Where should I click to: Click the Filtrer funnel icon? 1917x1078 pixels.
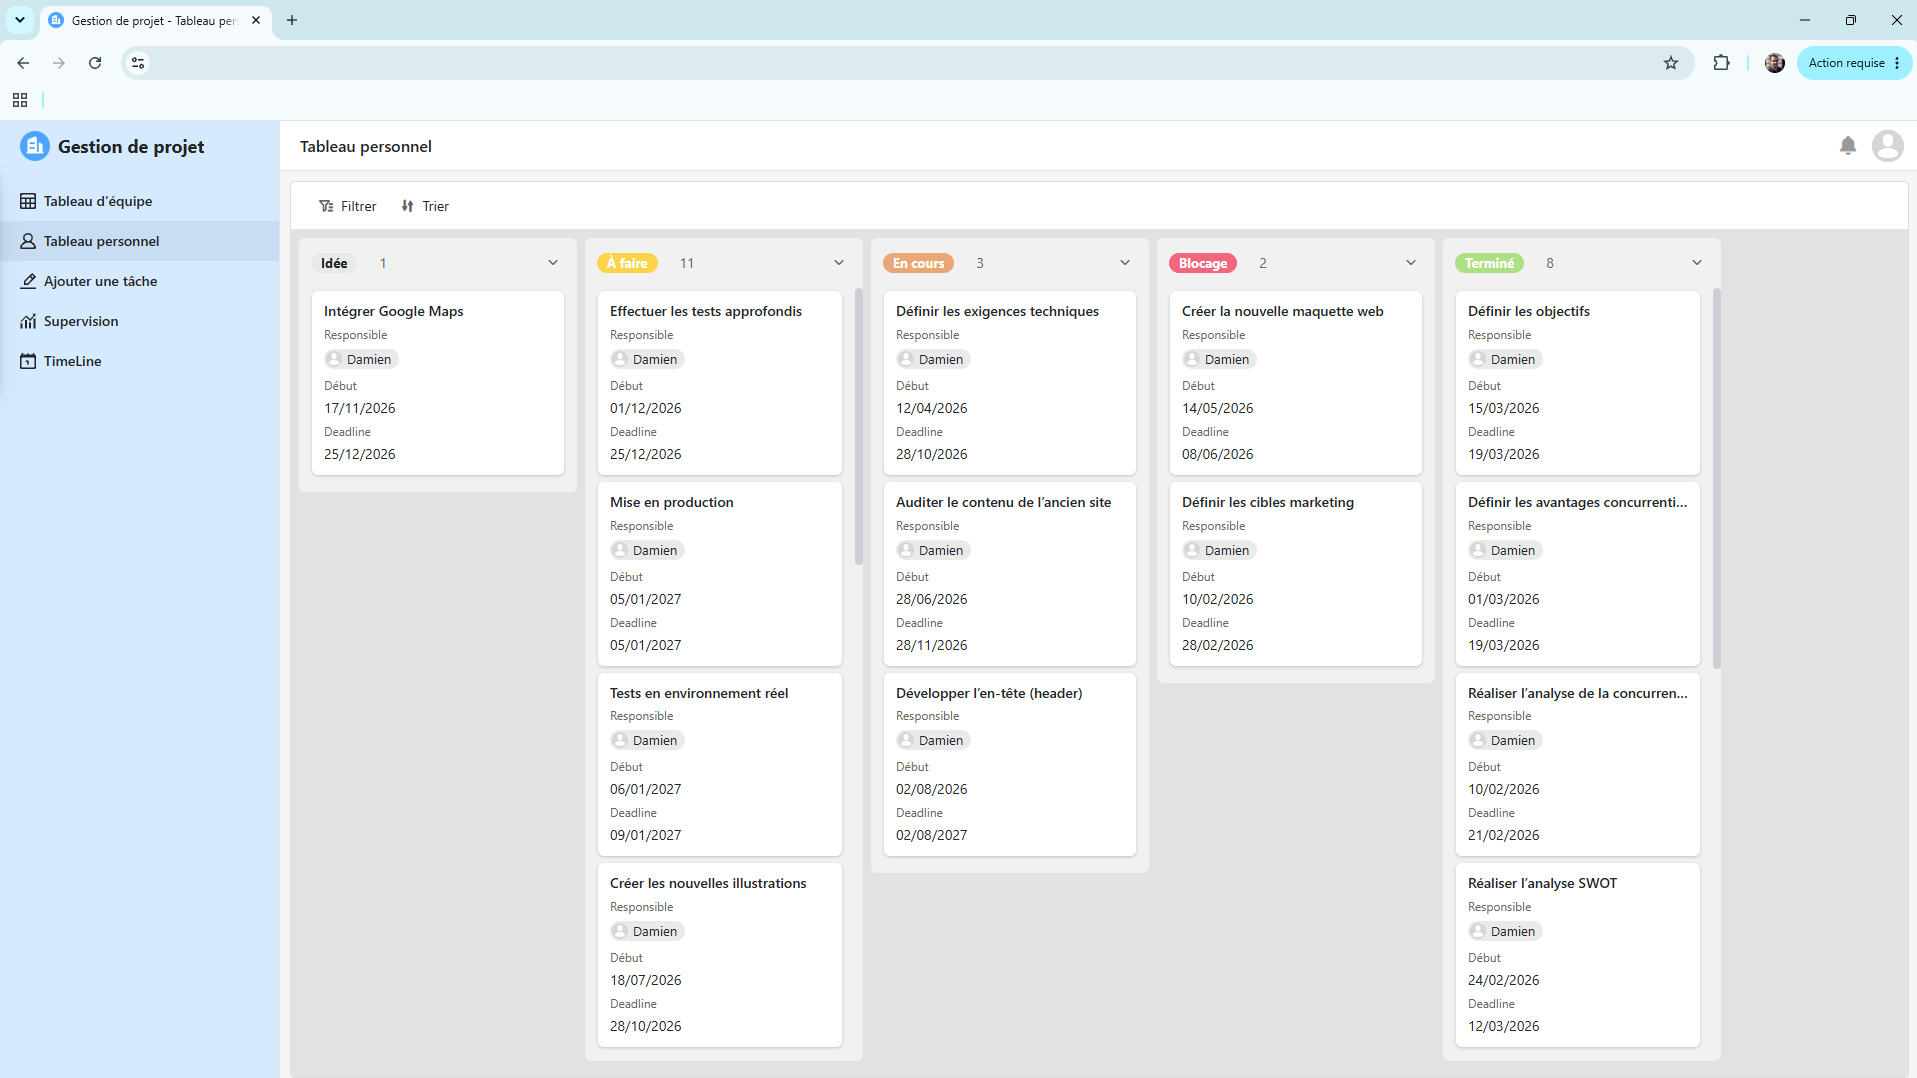(x=326, y=206)
